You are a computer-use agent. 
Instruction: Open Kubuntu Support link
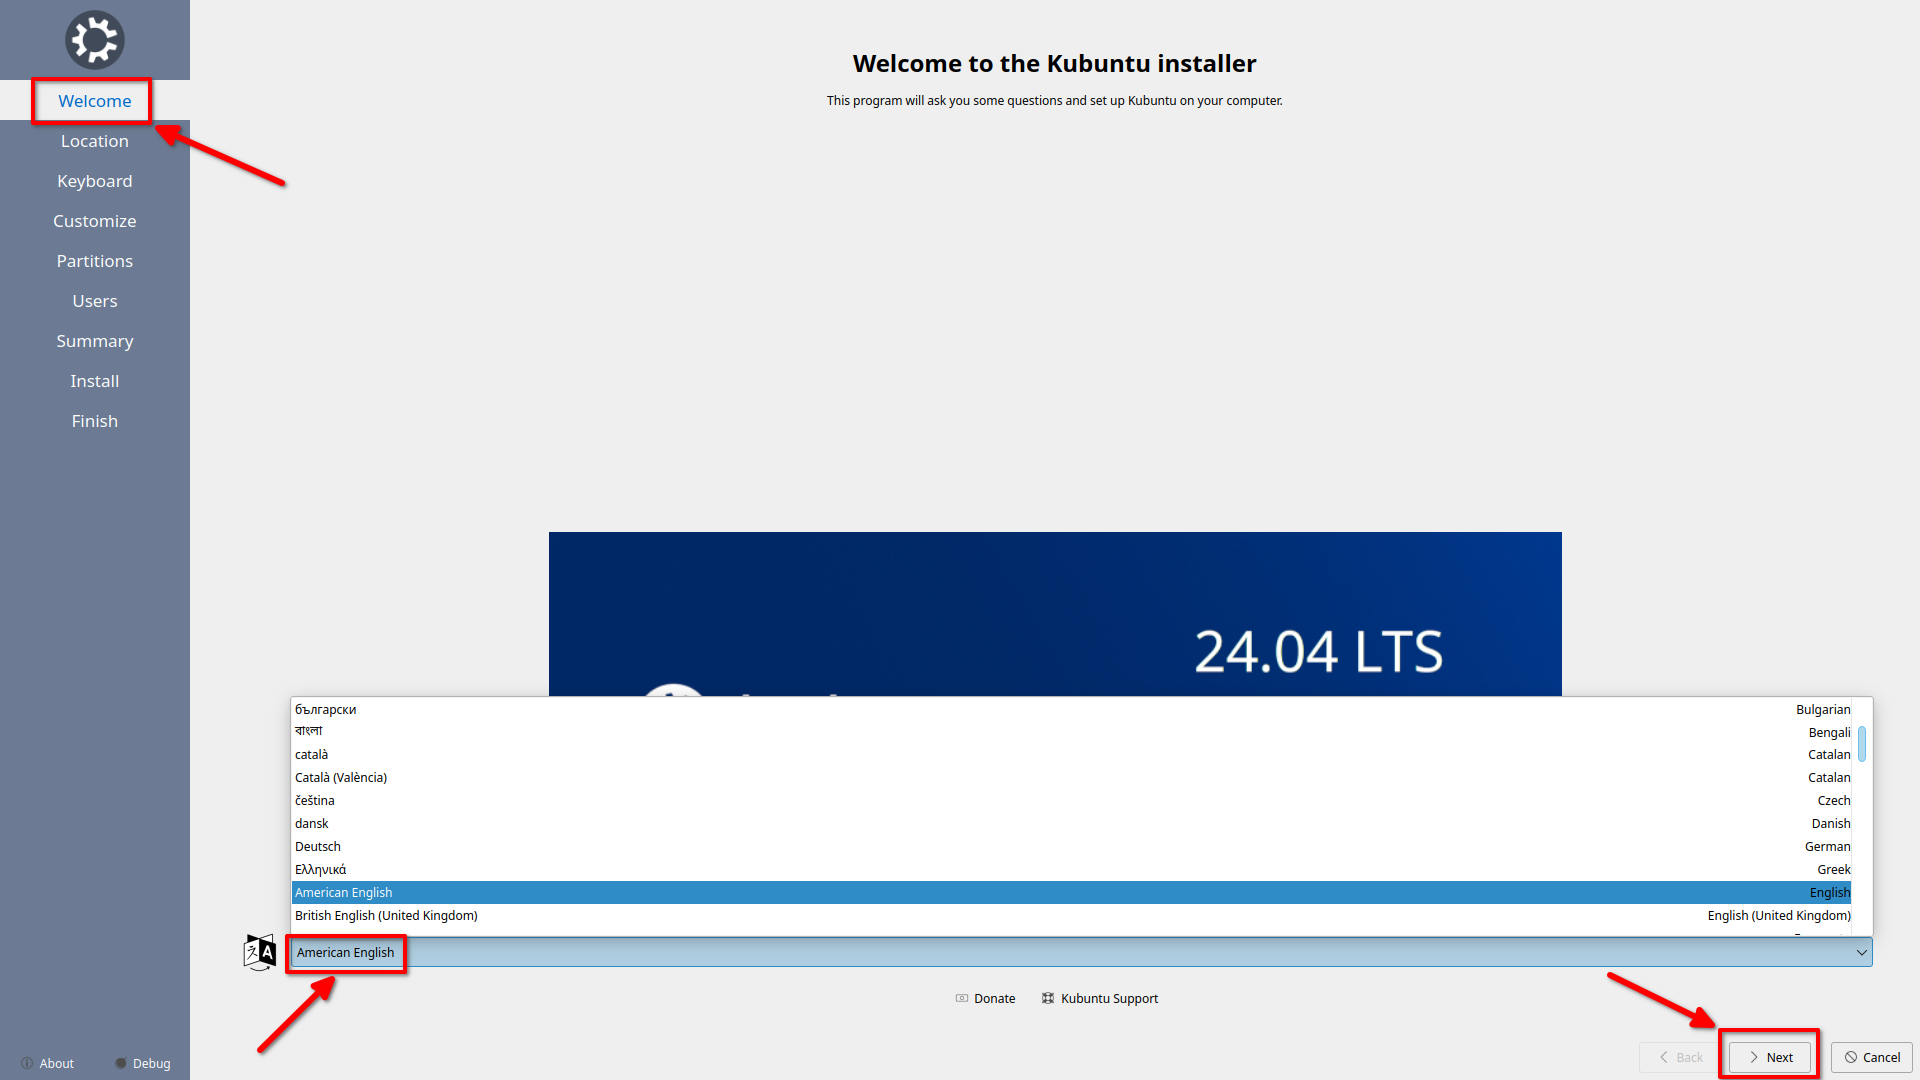1108,998
